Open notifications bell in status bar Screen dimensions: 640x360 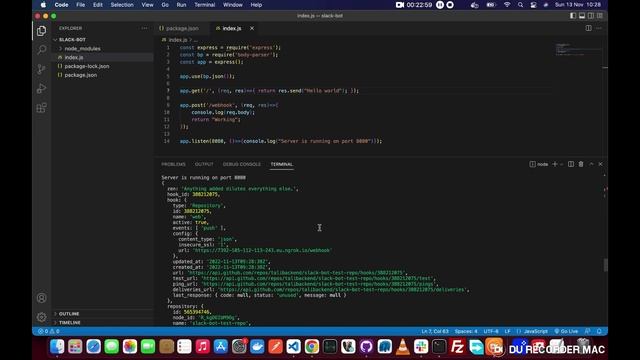[x=599, y=331]
